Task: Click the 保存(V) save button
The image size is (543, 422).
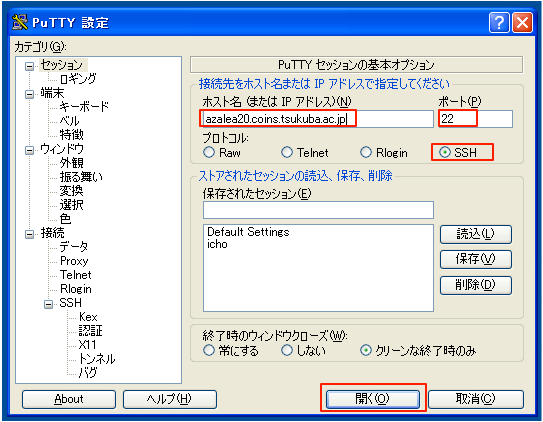Action: tap(476, 259)
